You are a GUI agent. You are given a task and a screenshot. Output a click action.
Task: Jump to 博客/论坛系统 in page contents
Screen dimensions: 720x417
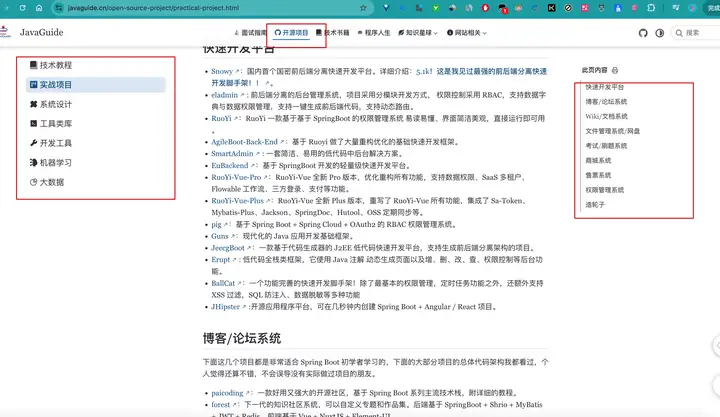point(606,101)
